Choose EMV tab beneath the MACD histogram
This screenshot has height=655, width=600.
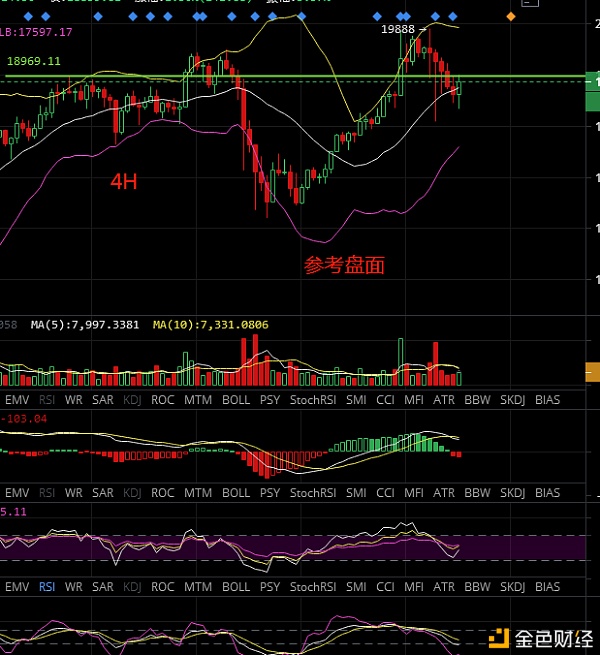pos(17,493)
